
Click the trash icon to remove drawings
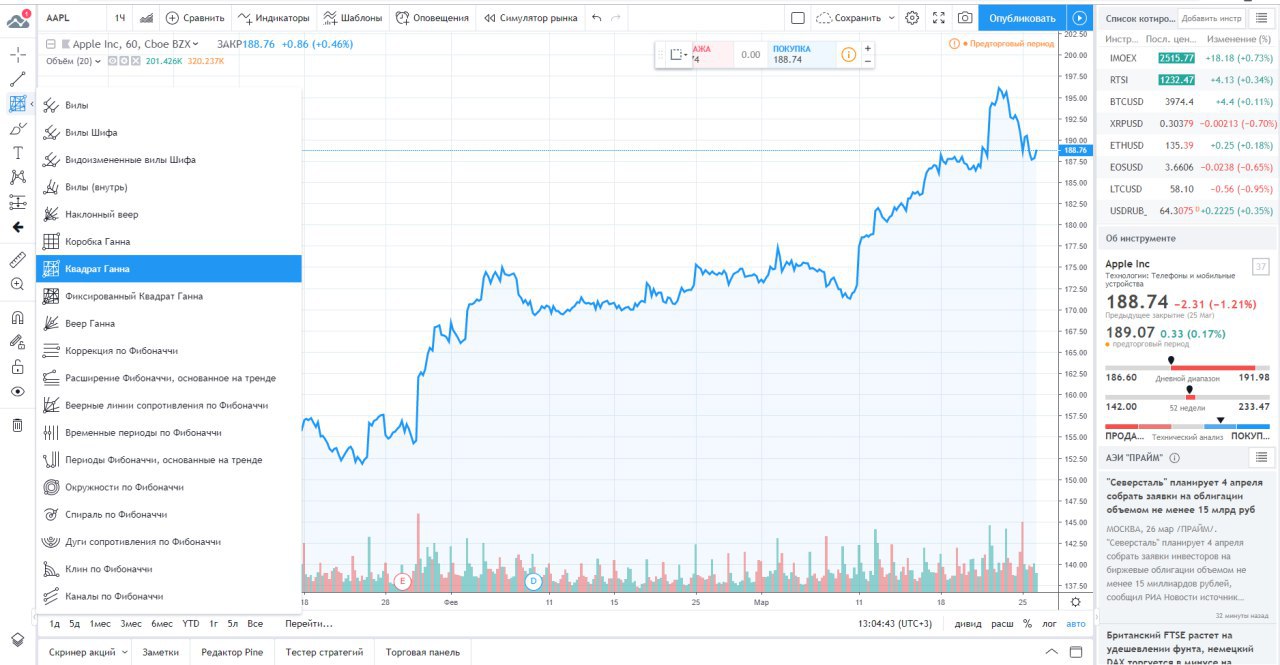point(17,425)
